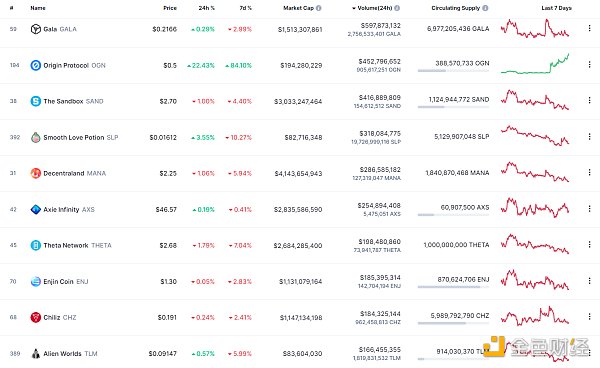Open the three-dot menu for Theta Network row
Screen dimensions: 600x368
pos(589,244)
